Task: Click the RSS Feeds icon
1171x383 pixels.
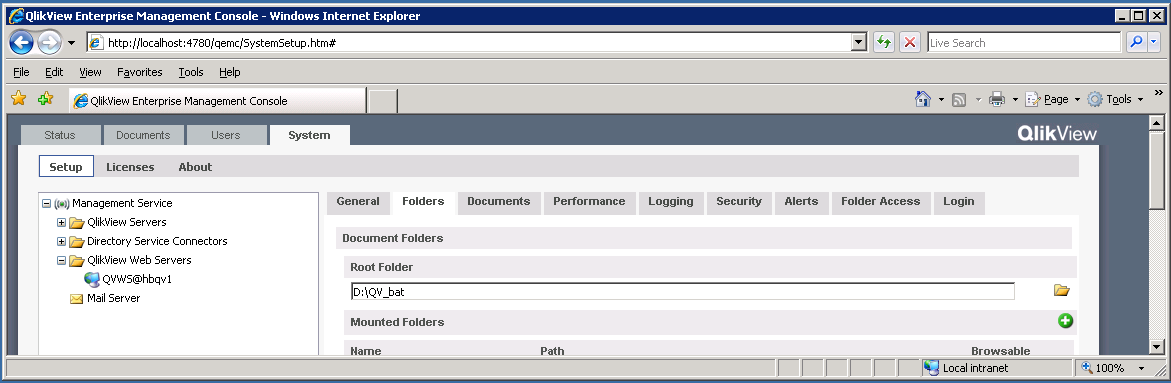Action: 960,99
